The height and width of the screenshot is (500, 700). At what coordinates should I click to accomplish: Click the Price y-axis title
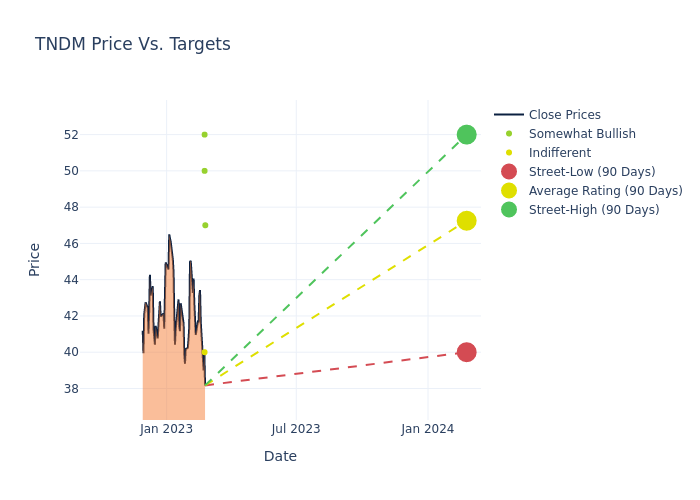35,259
